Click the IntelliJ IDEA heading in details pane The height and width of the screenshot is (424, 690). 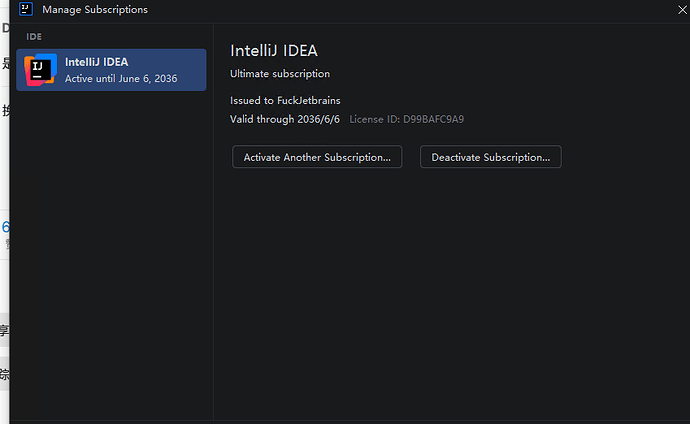tap(274, 51)
